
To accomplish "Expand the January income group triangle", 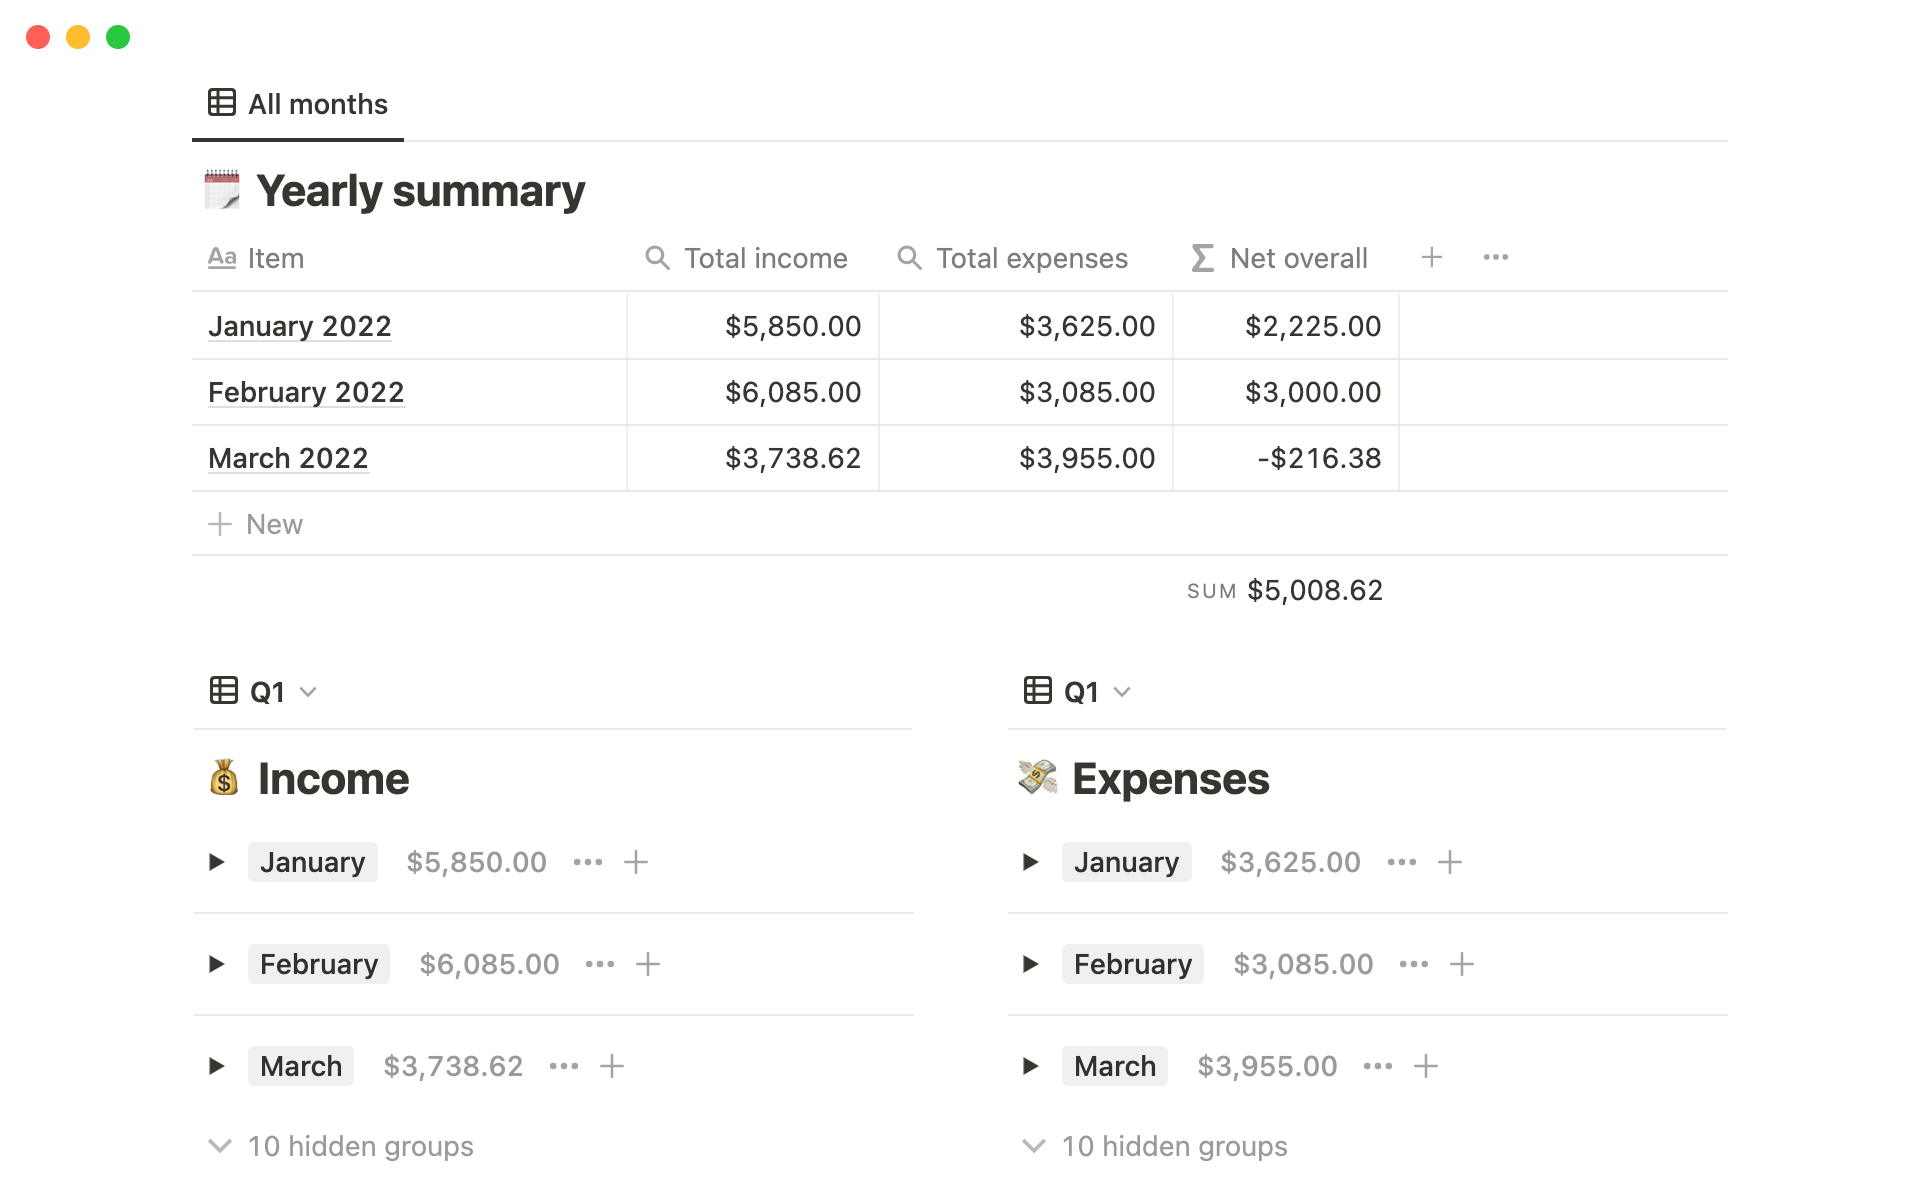I will (x=216, y=862).
